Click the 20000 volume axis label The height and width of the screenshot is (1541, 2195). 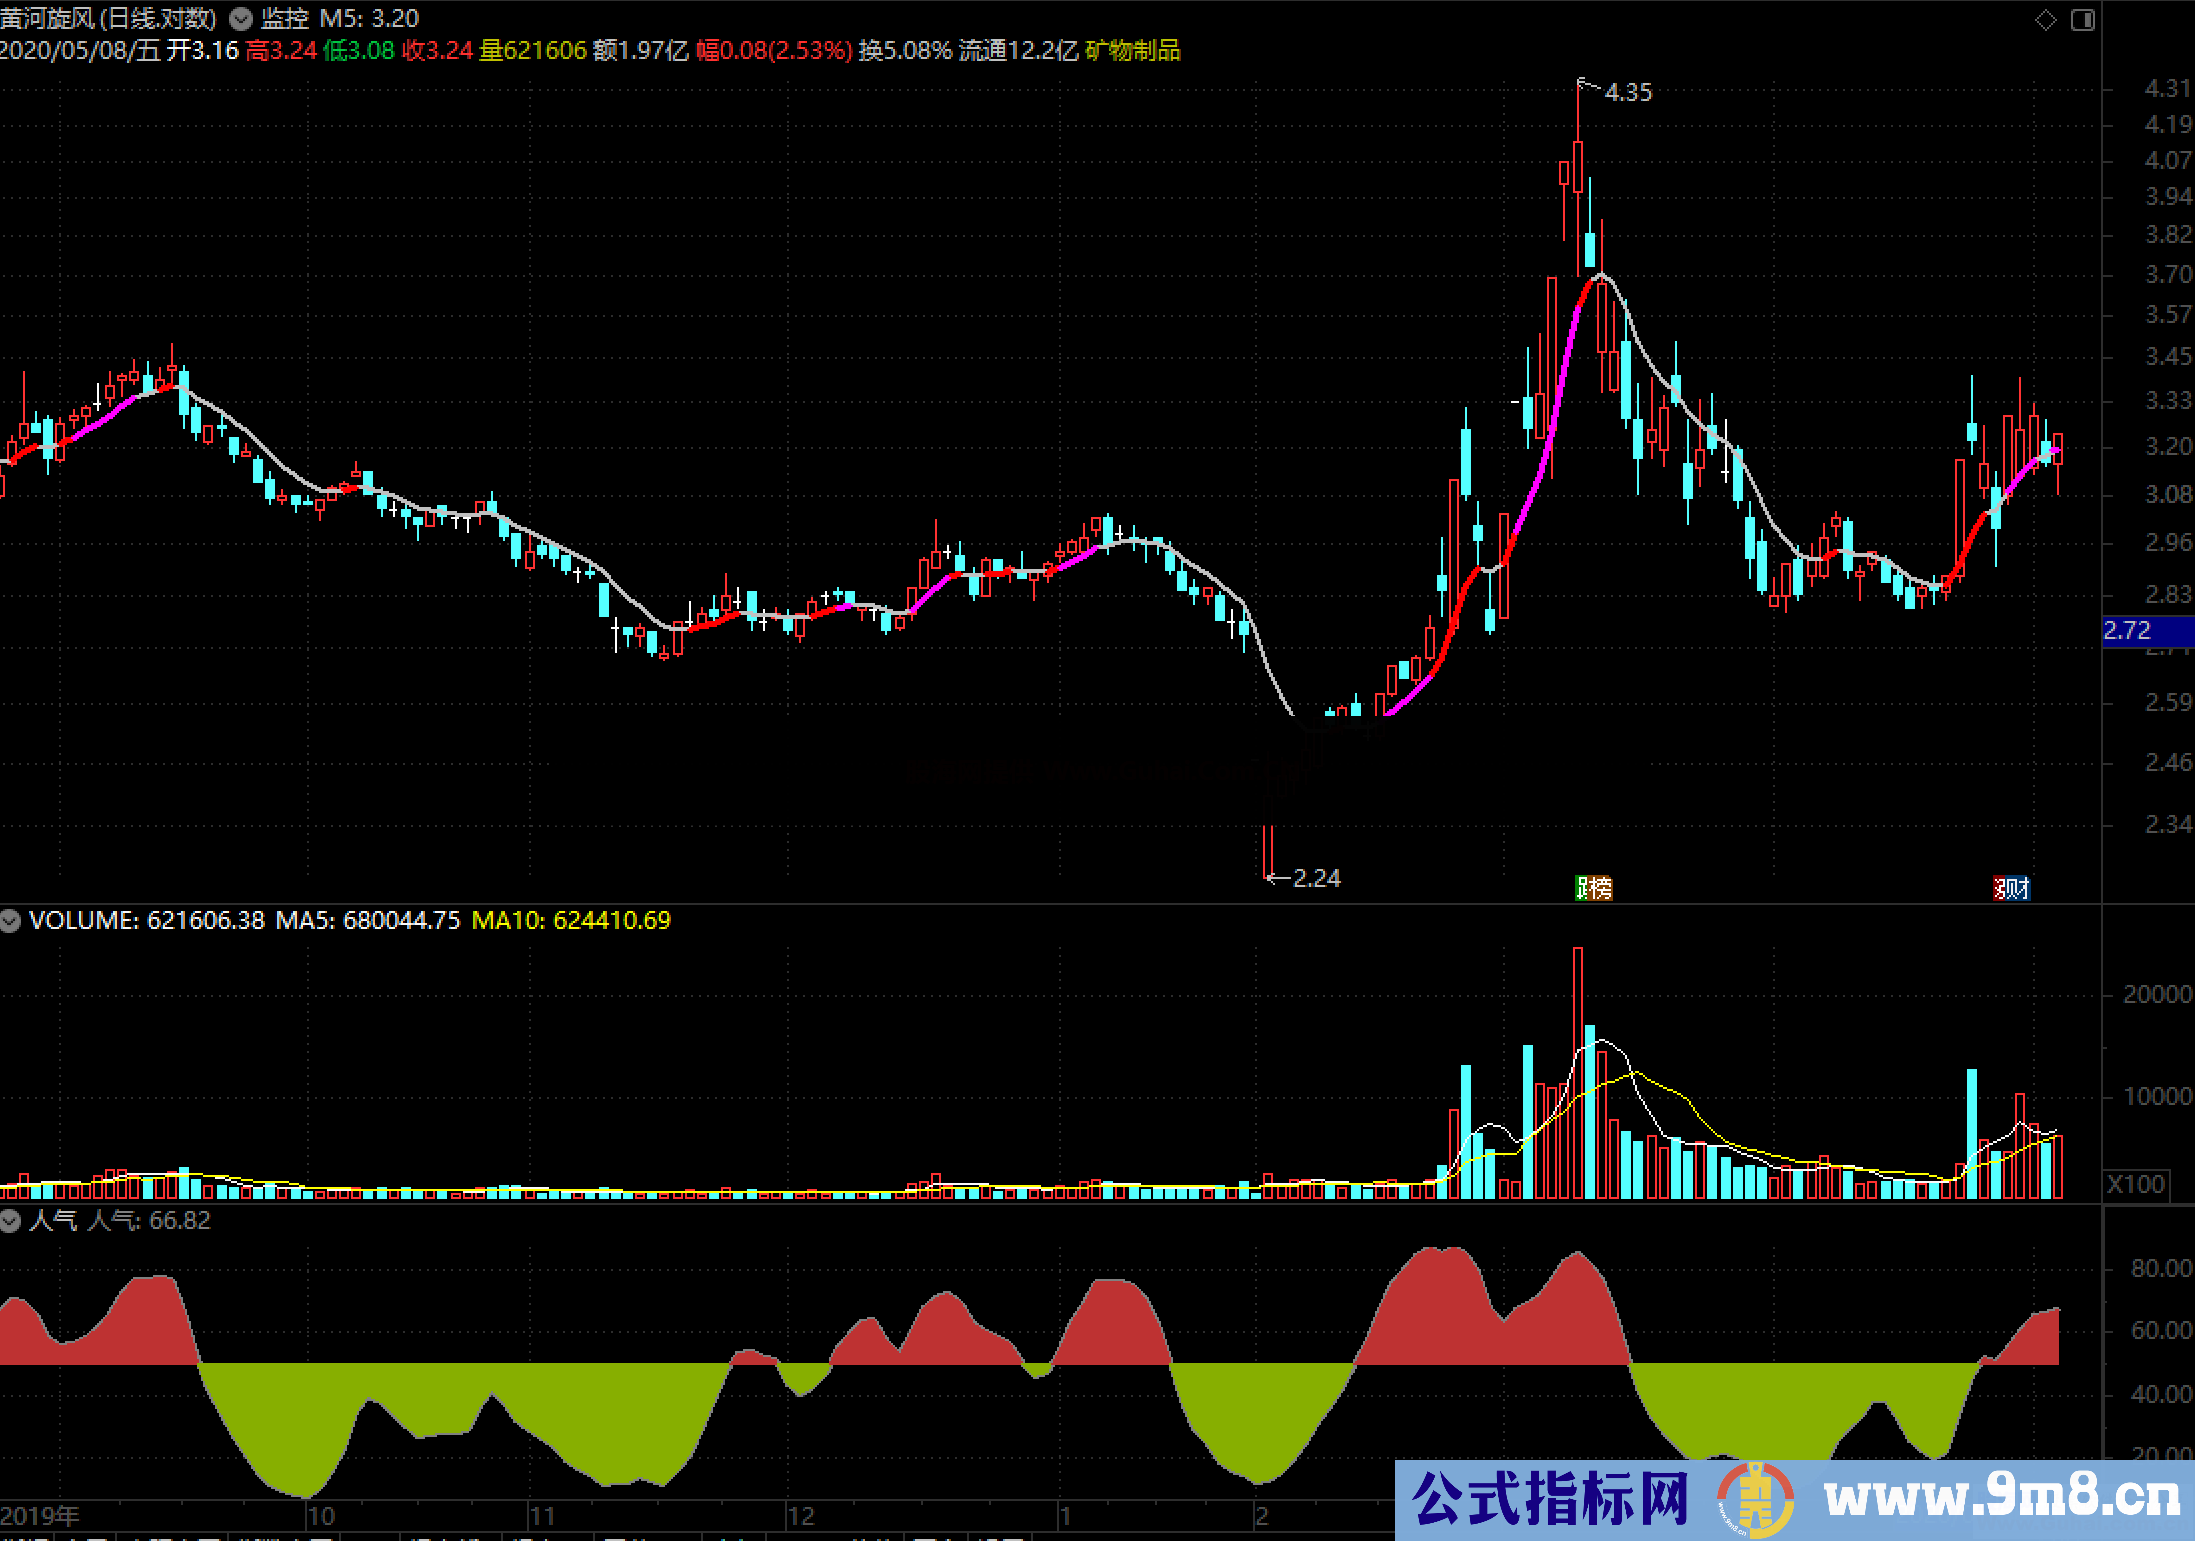point(2157,994)
